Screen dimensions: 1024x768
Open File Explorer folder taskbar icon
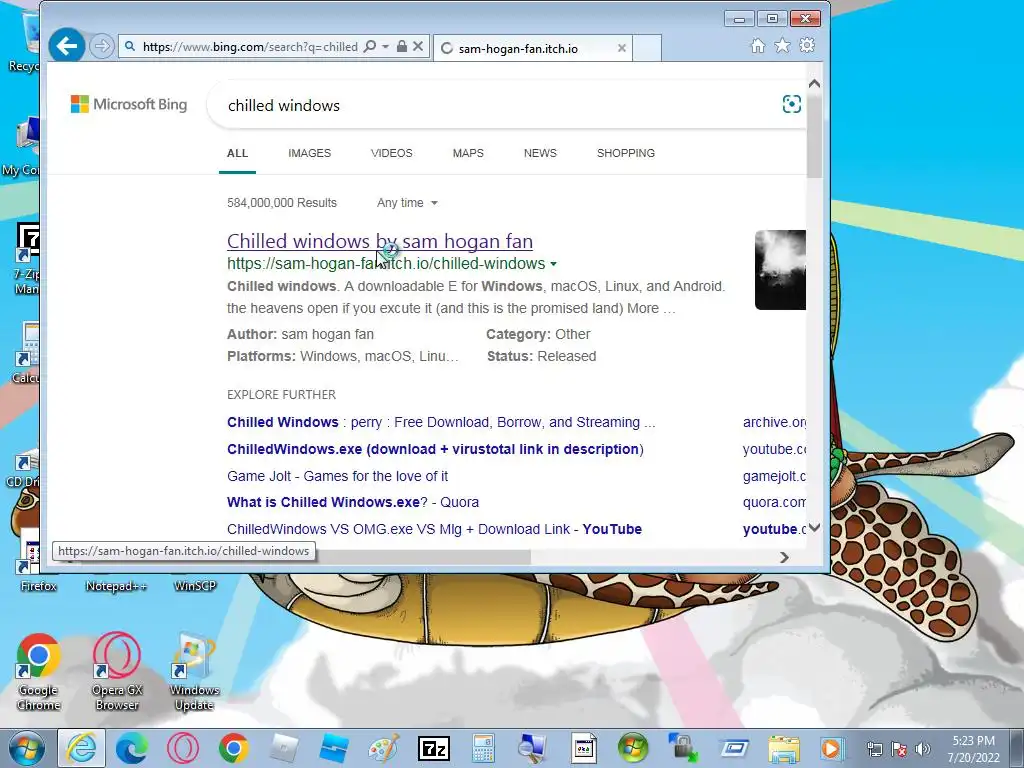(x=784, y=748)
